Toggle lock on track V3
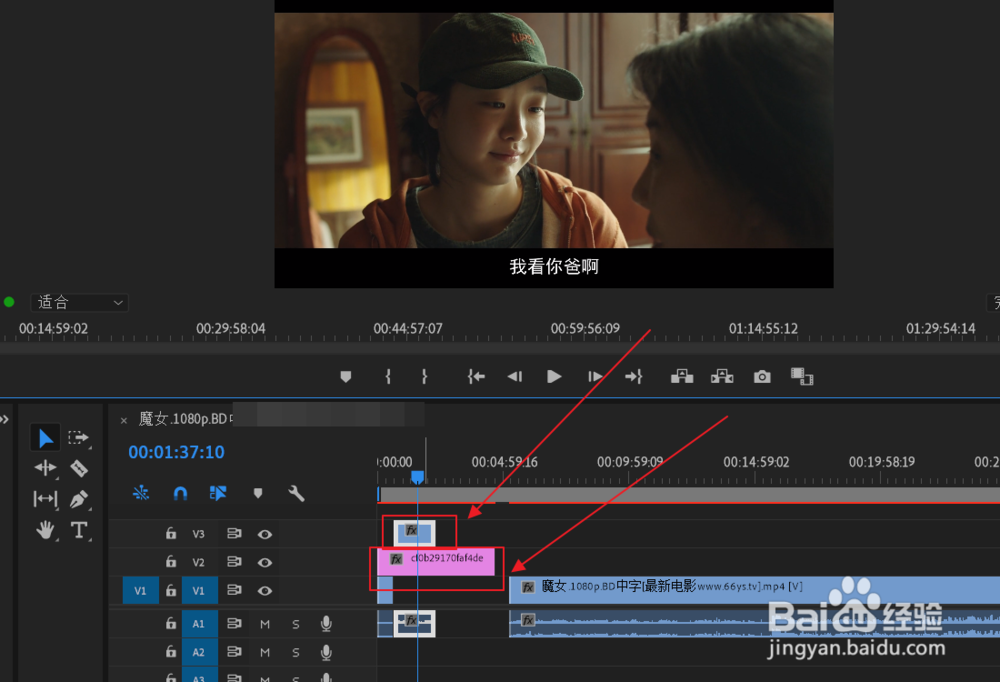Screen dimensions: 1000x682 click(x=171, y=533)
